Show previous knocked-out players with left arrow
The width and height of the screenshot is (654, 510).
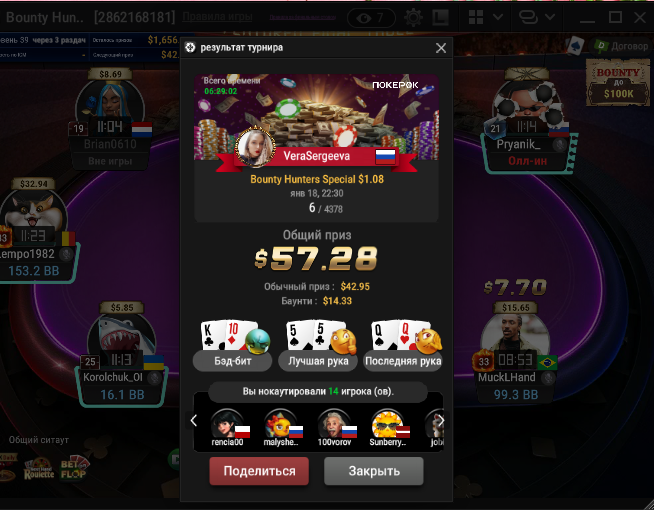tap(194, 420)
